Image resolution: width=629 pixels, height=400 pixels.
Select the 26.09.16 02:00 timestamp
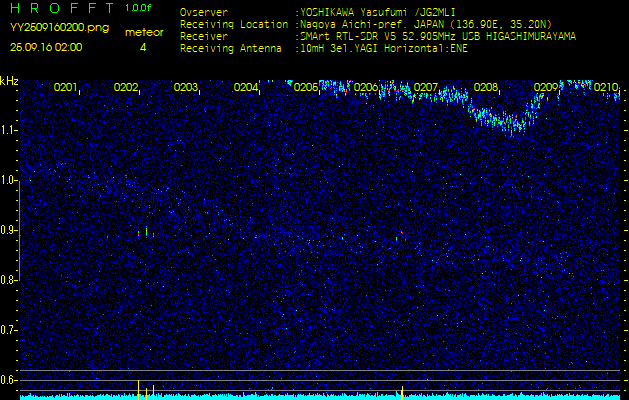[x=46, y=47]
